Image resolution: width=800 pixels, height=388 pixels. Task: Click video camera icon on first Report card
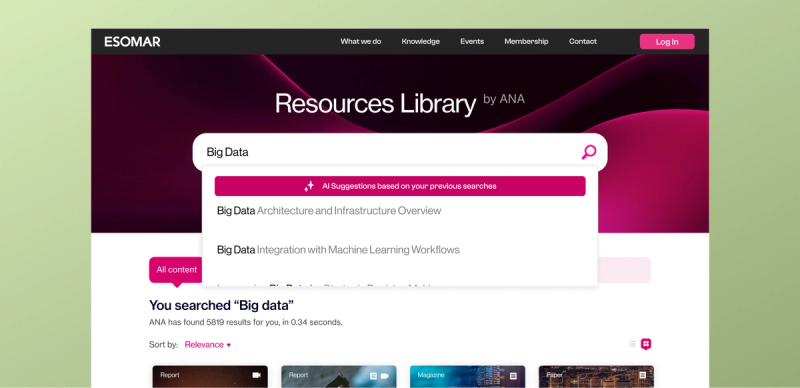coord(257,375)
